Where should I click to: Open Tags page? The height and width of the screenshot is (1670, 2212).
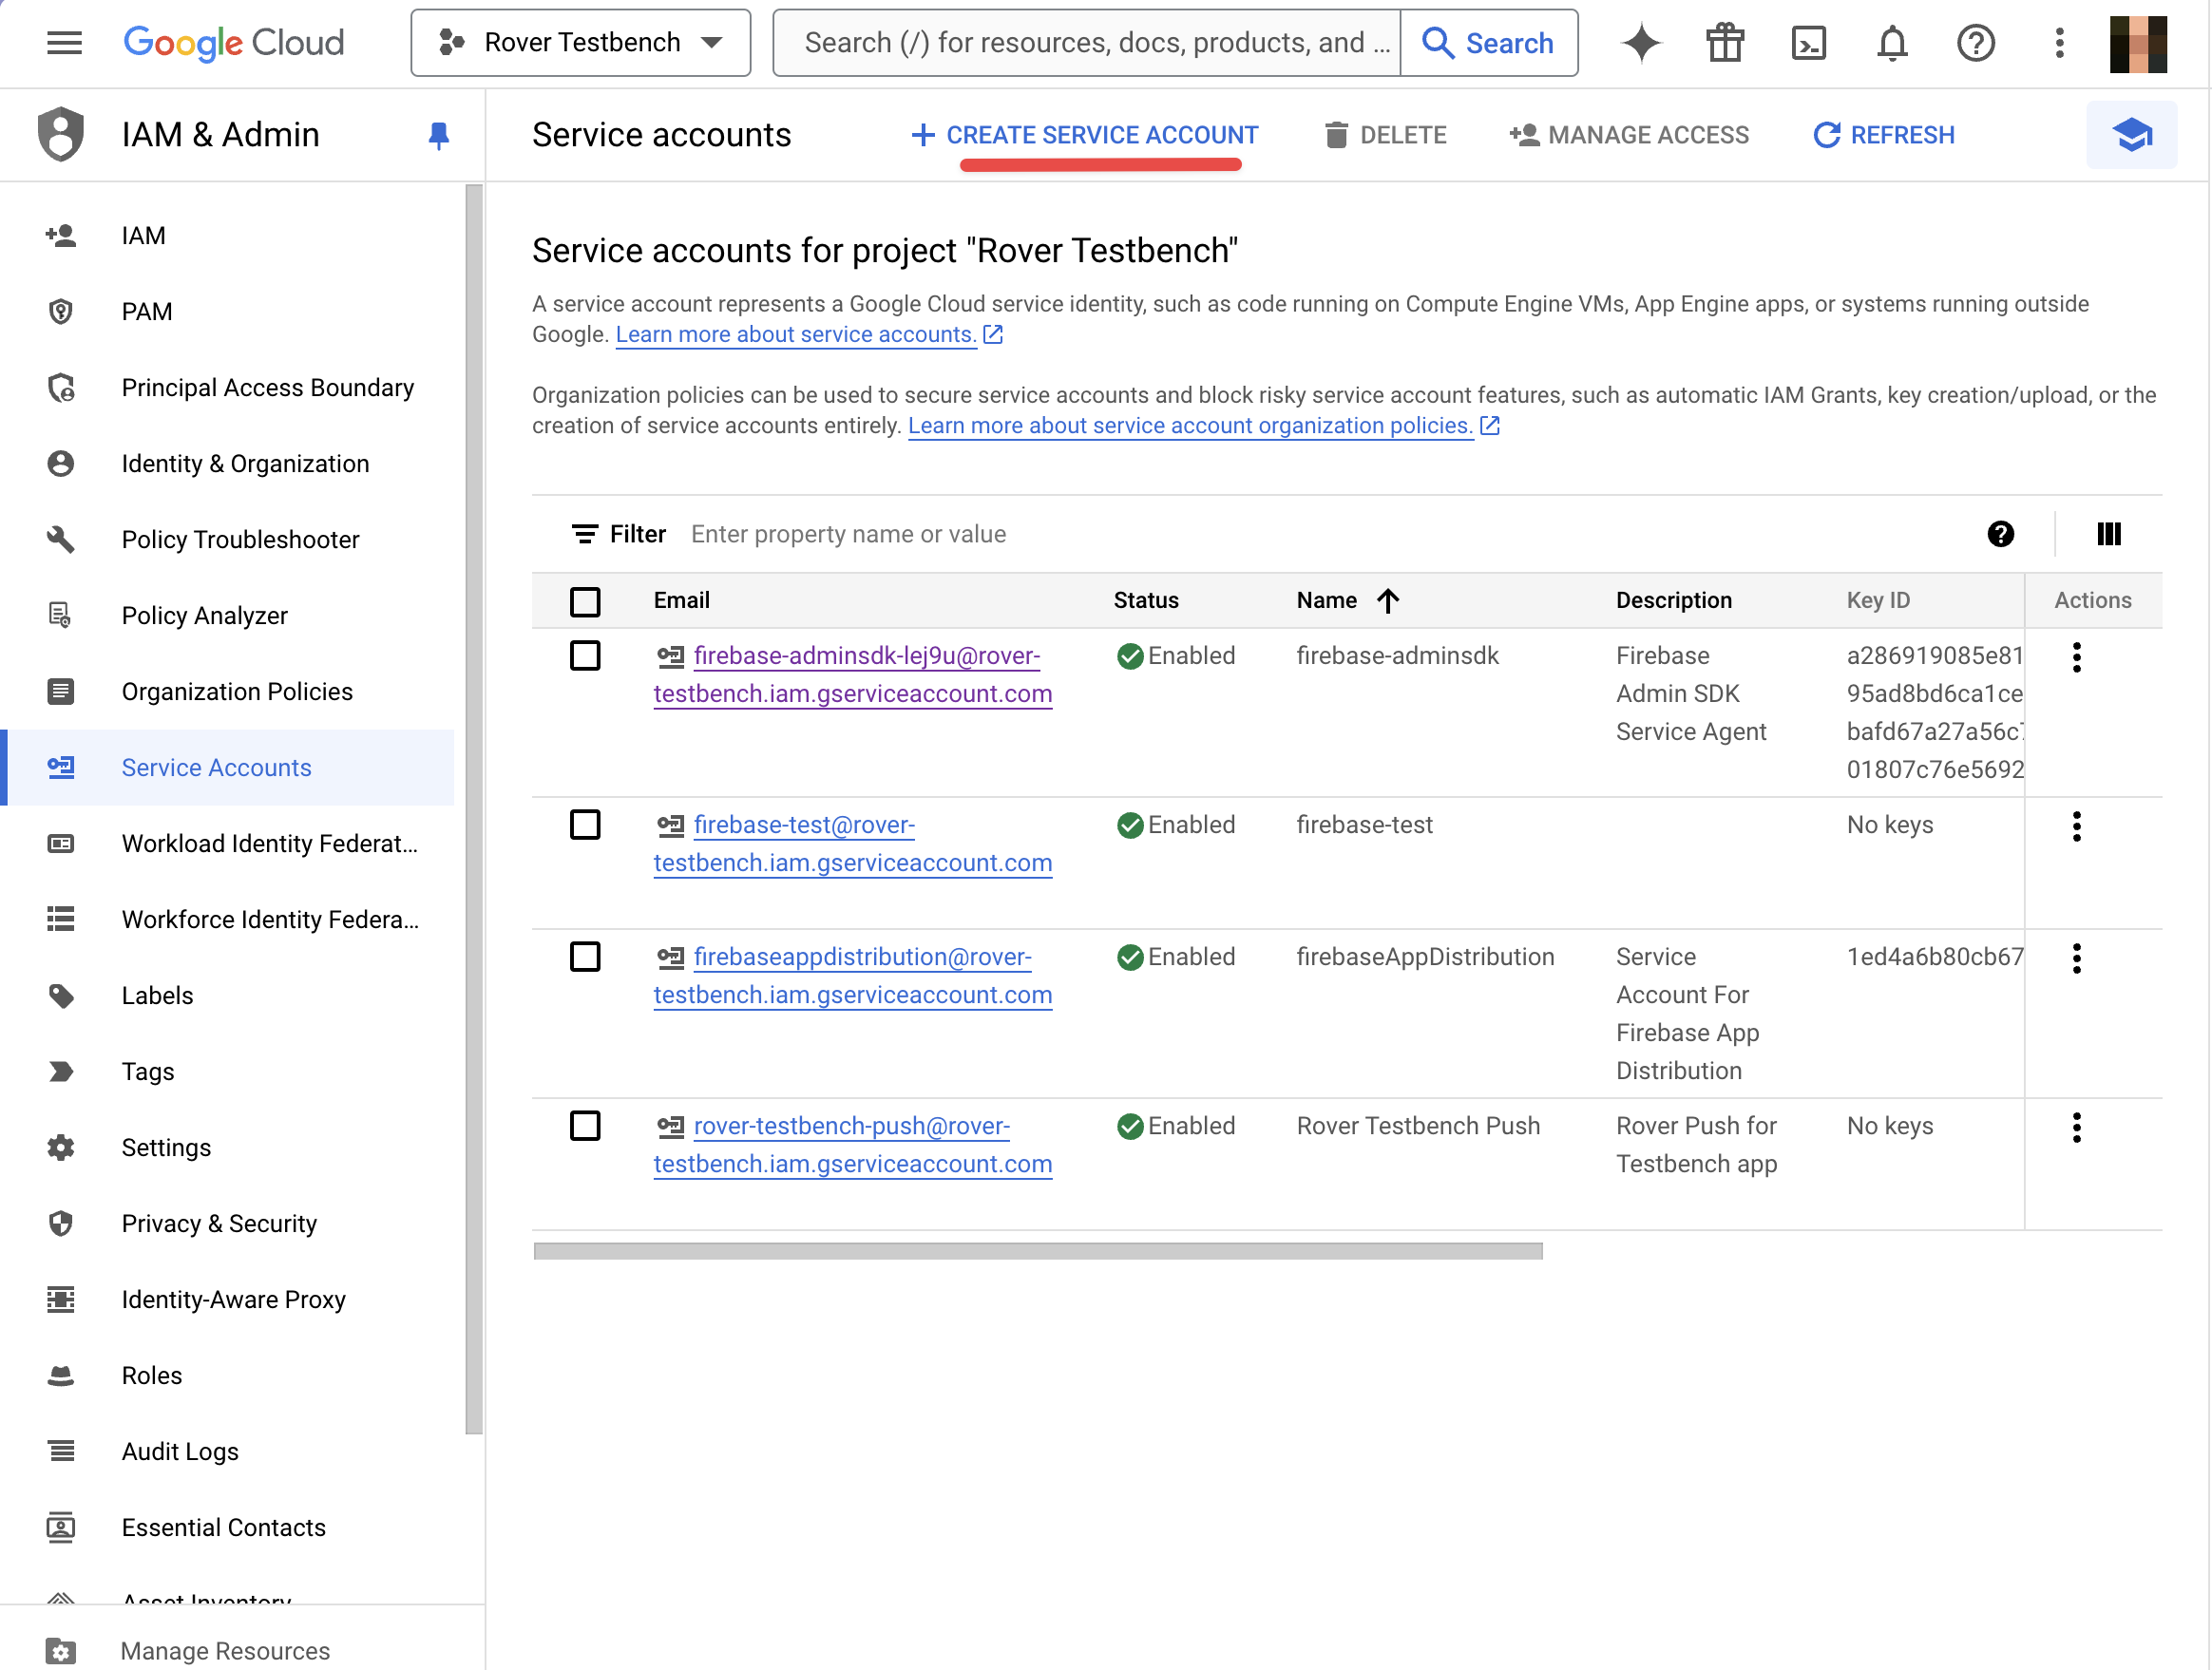tap(228, 1072)
